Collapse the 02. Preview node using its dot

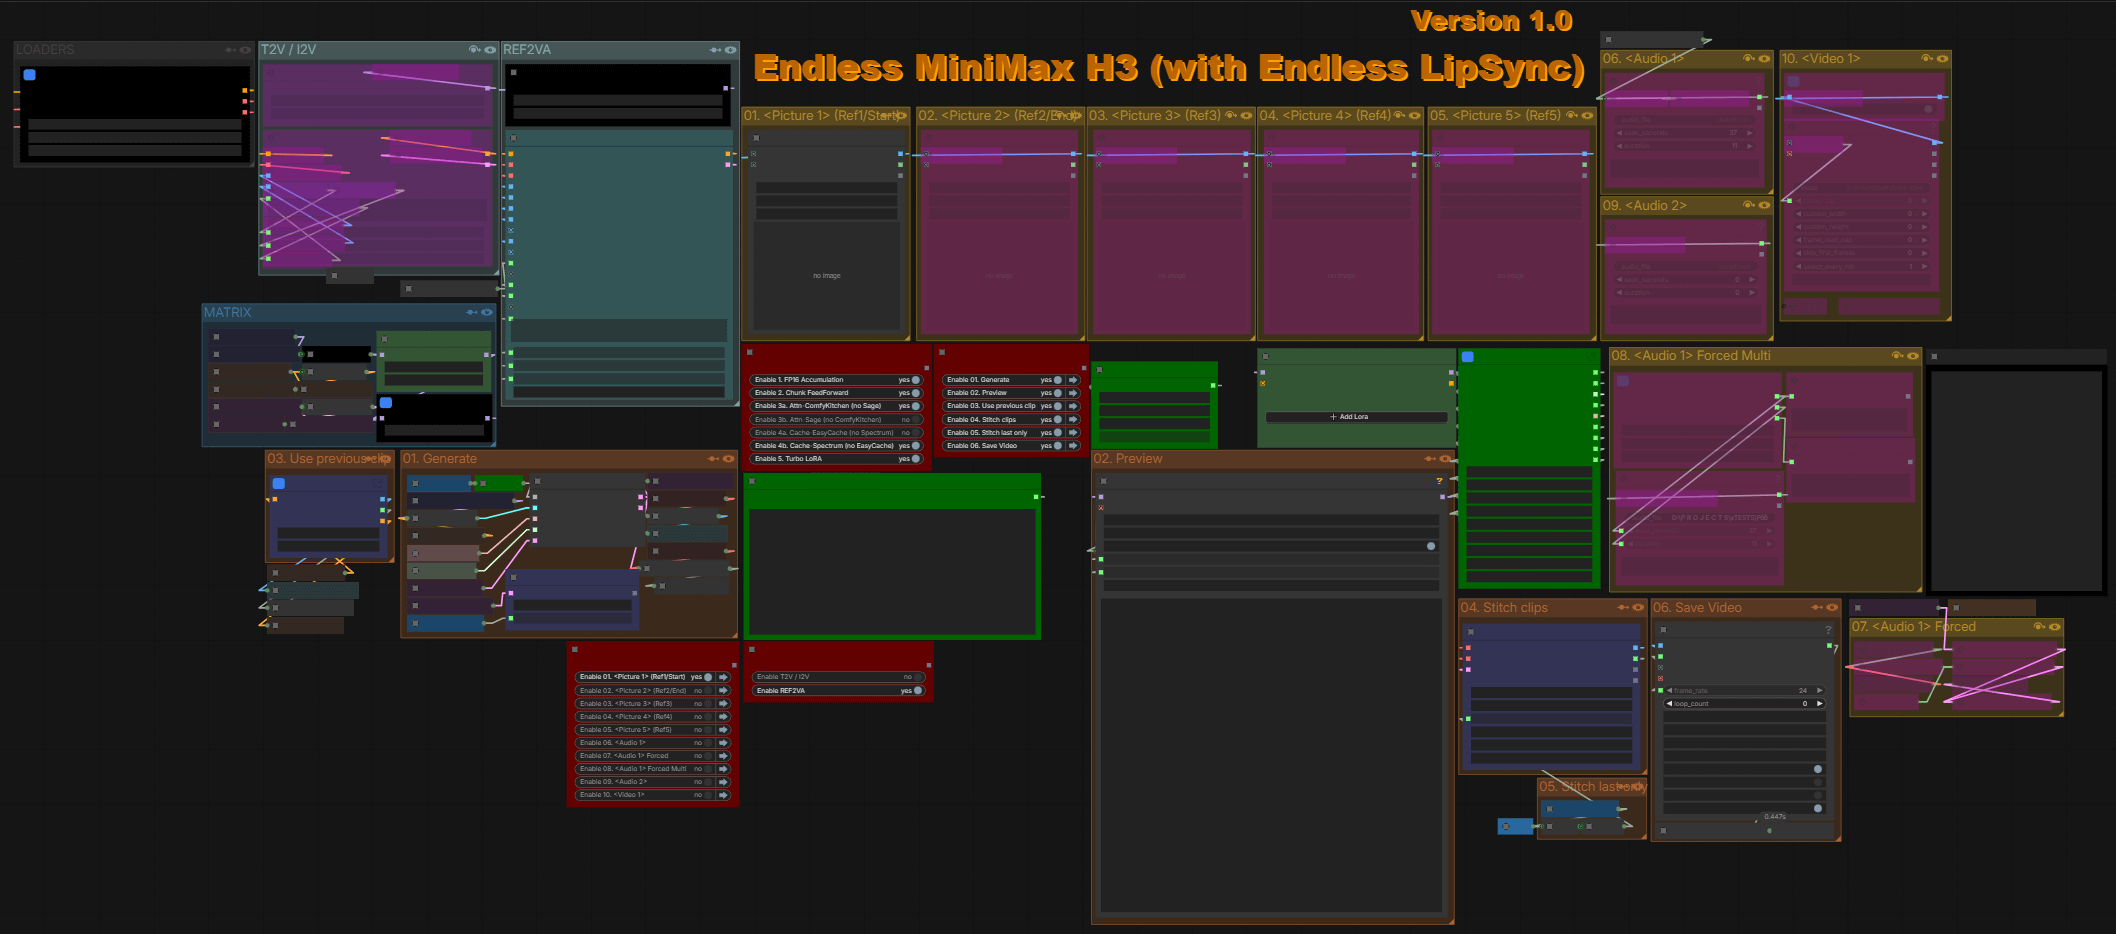coord(1103,481)
